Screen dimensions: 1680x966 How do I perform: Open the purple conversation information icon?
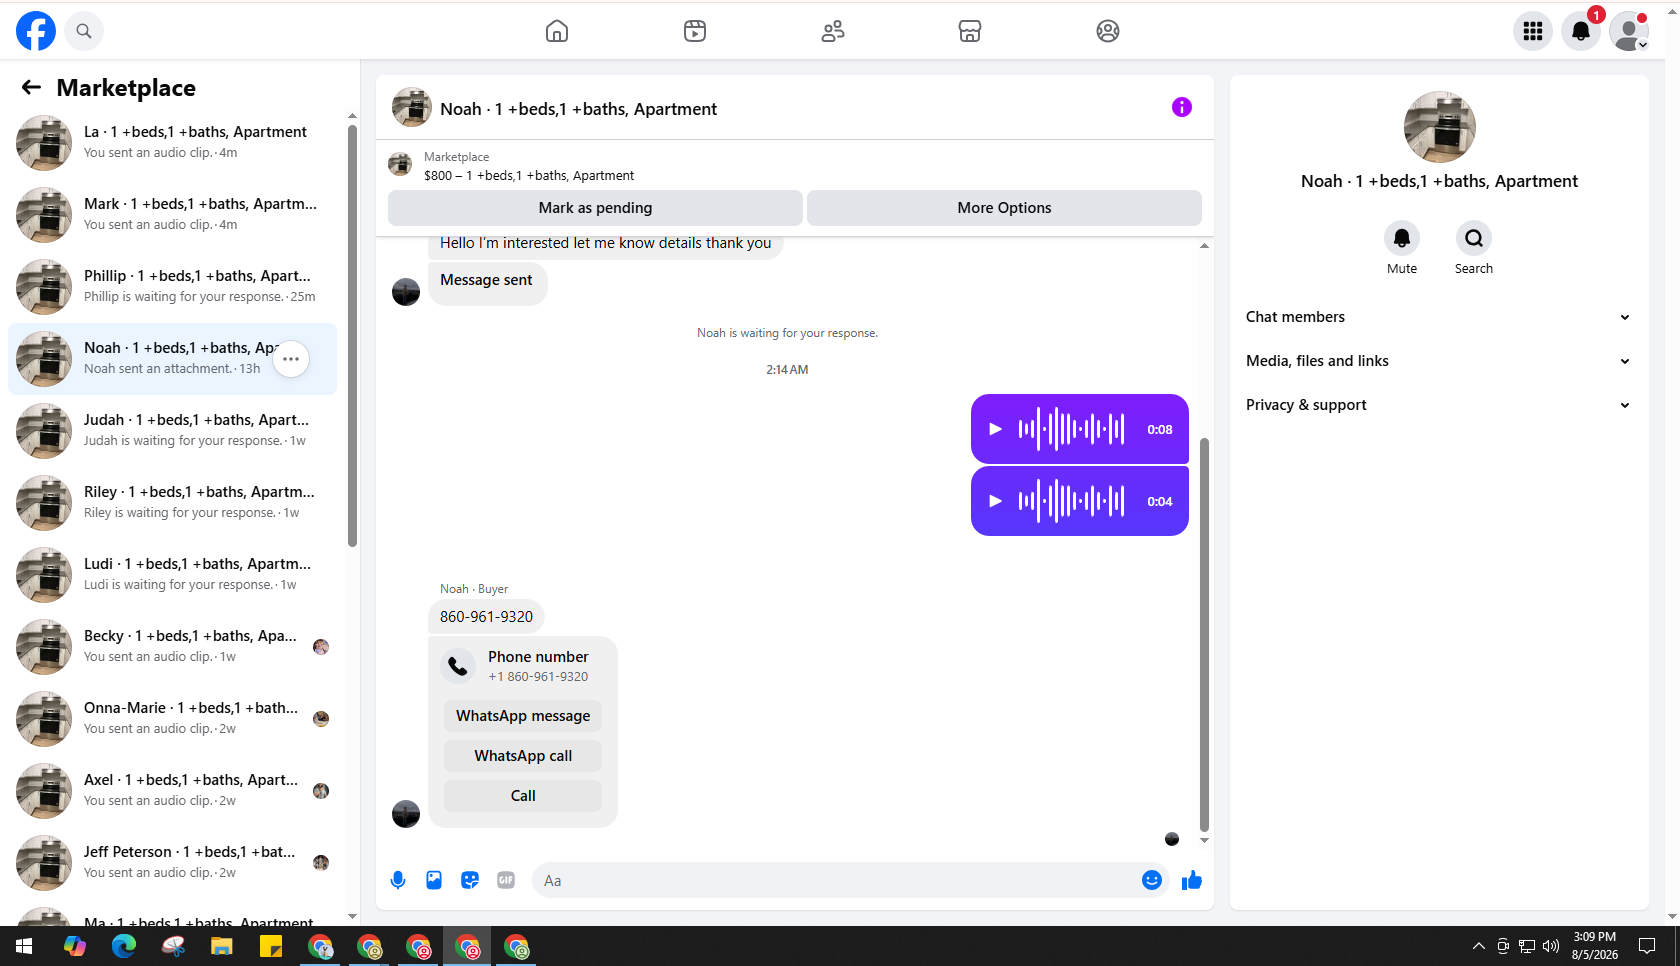1182,107
